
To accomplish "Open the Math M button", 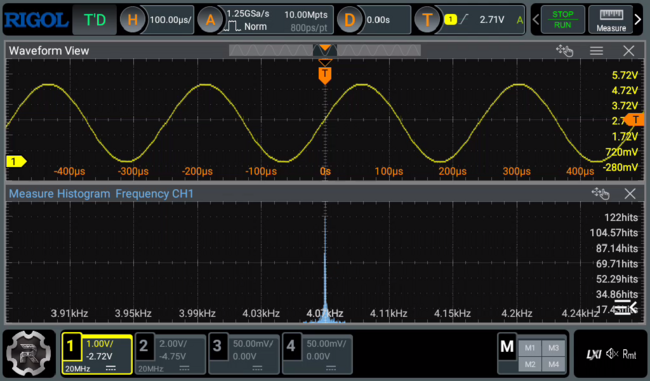I will point(507,346).
